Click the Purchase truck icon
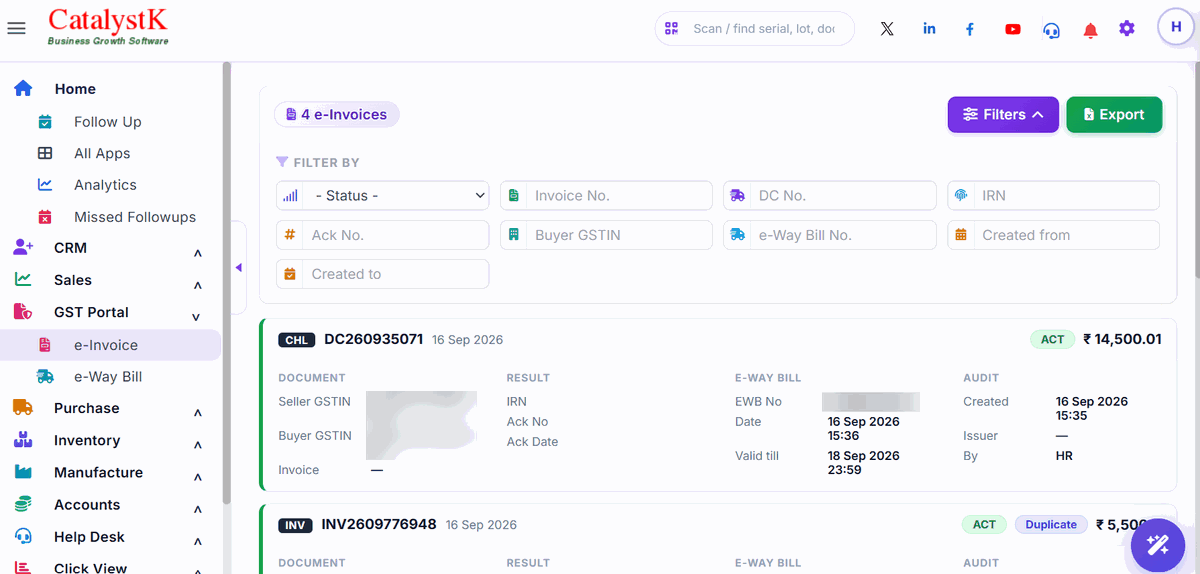The height and width of the screenshot is (574, 1200). [23, 408]
